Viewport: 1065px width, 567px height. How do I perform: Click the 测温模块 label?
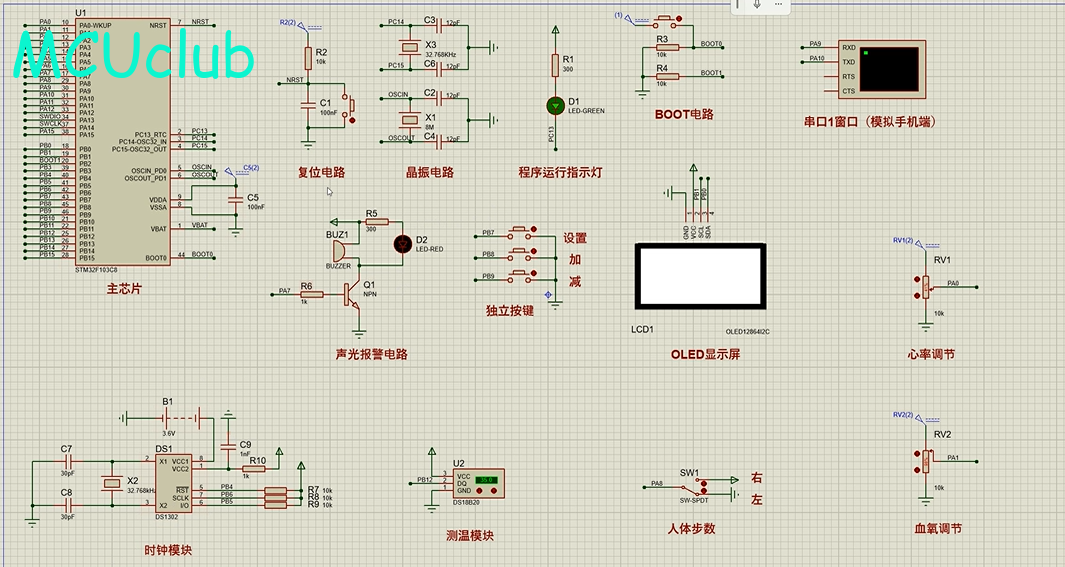pos(470,535)
